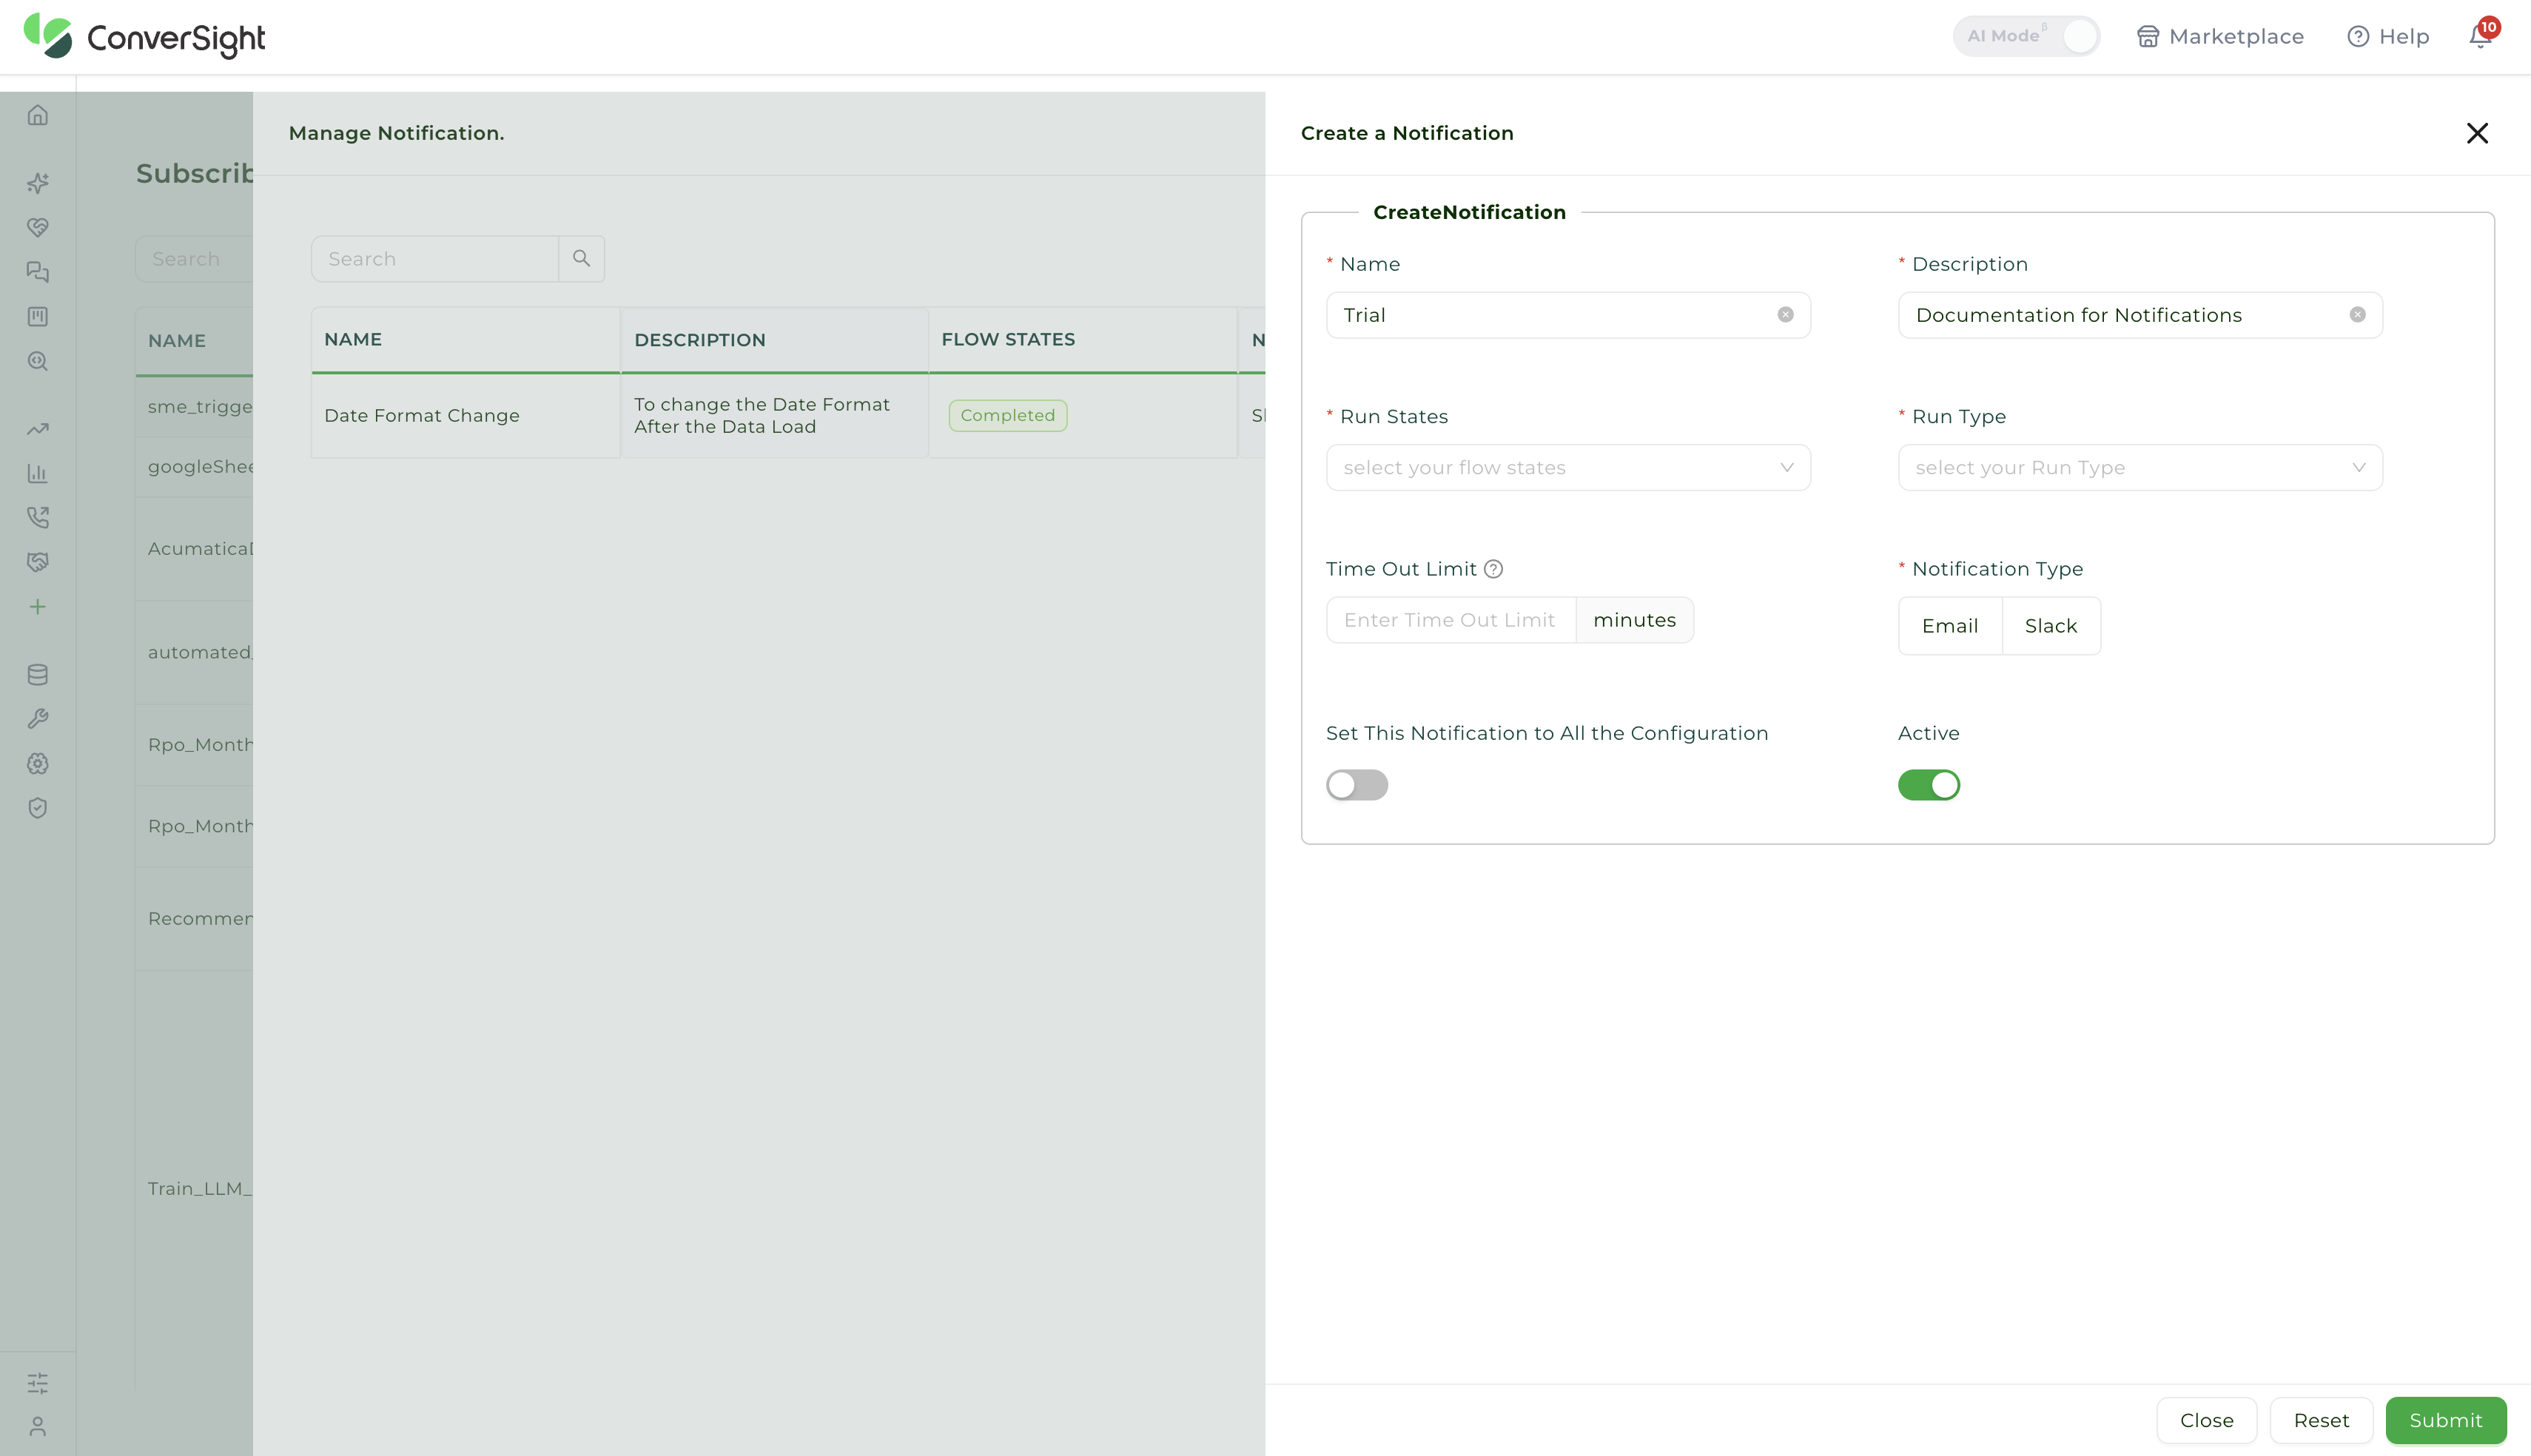Open the trending line icon in sidebar
The height and width of the screenshot is (1456, 2531).
(38, 429)
